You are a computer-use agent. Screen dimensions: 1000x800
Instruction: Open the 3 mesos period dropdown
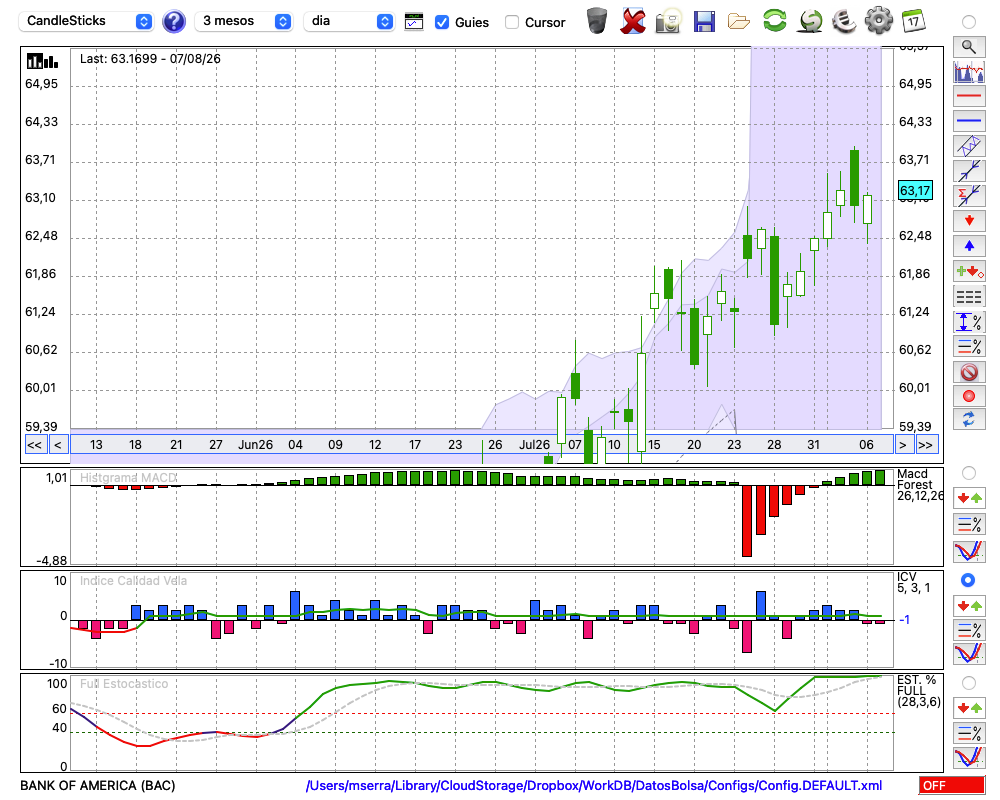click(244, 21)
